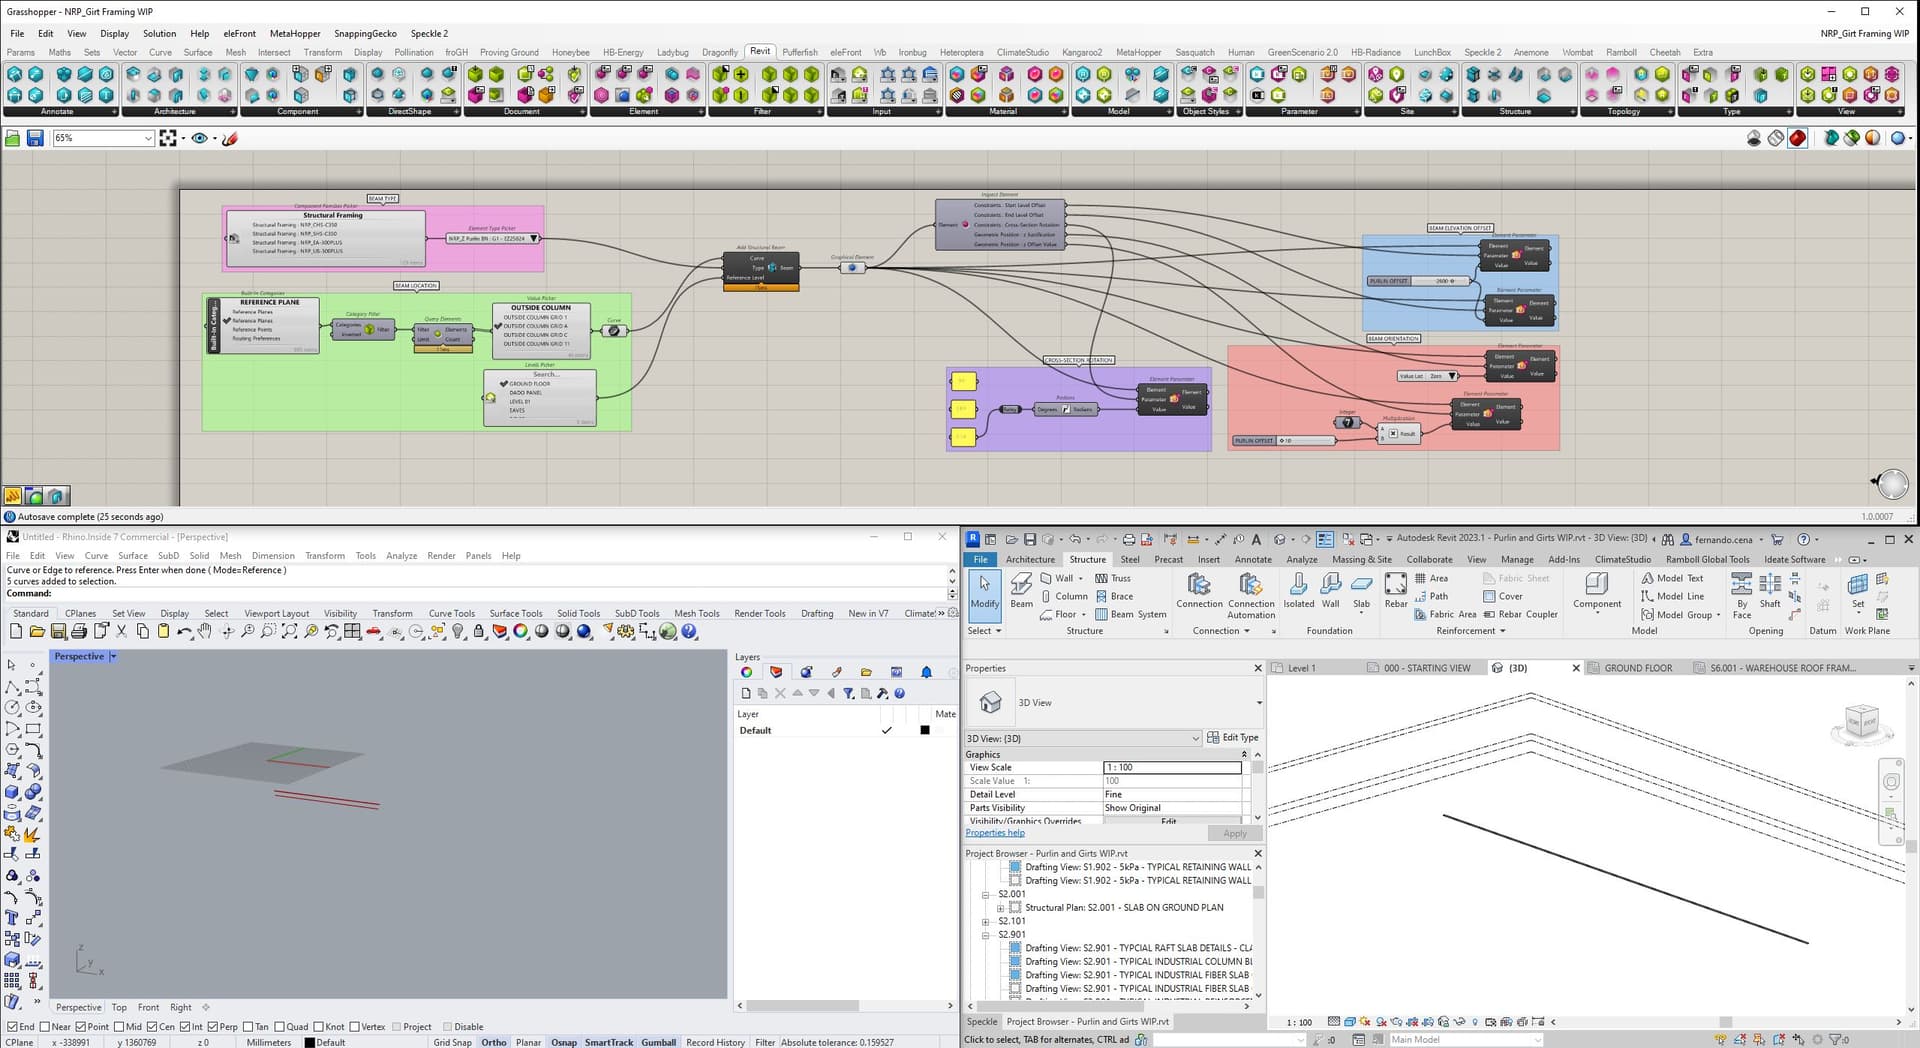The height and width of the screenshot is (1048, 1920).
Task: Open Revit Select panel dropdown
Action: point(984,631)
